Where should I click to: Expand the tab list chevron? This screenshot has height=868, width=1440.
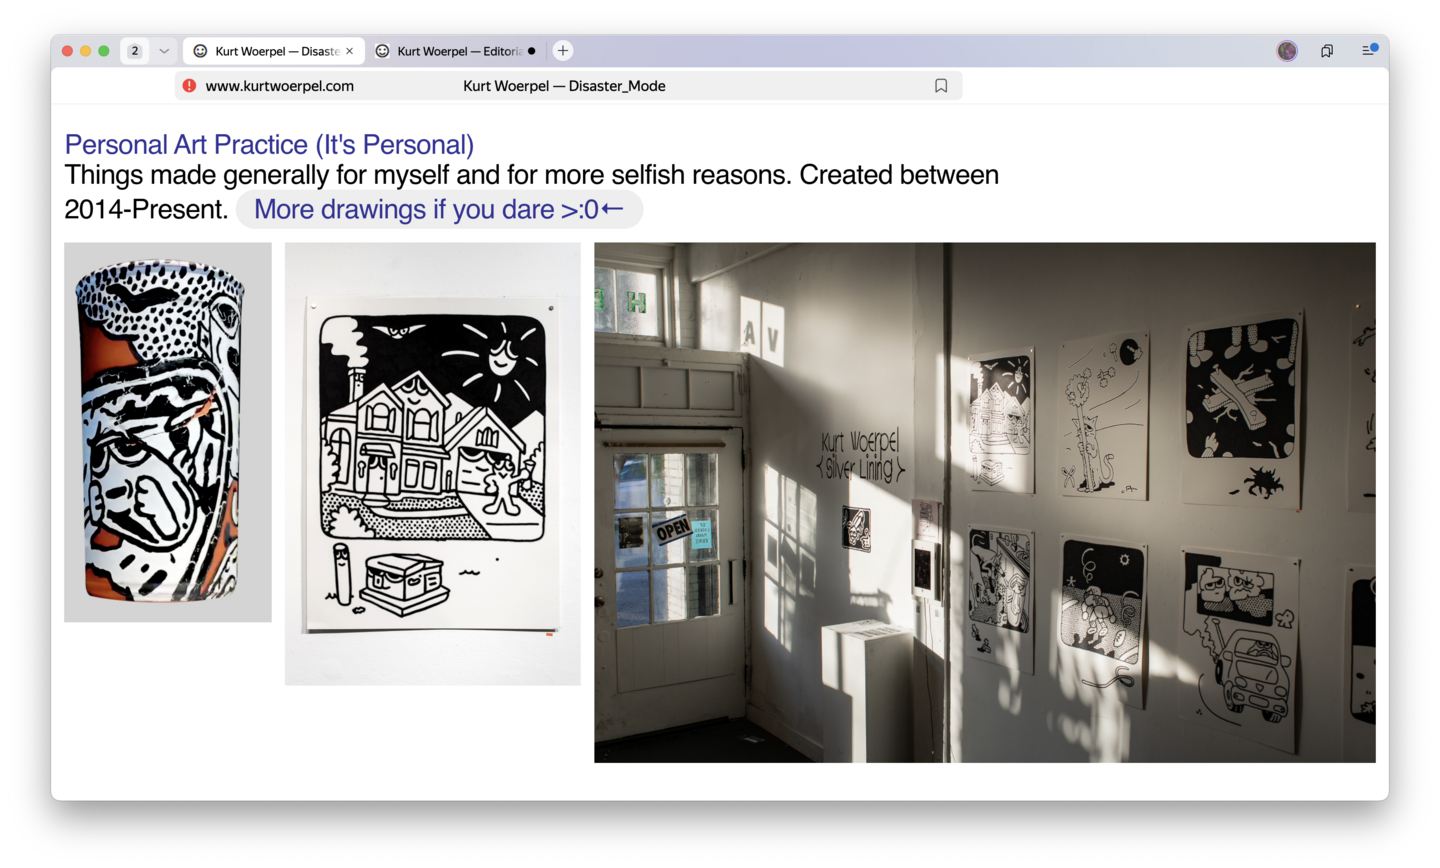tap(164, 51)
